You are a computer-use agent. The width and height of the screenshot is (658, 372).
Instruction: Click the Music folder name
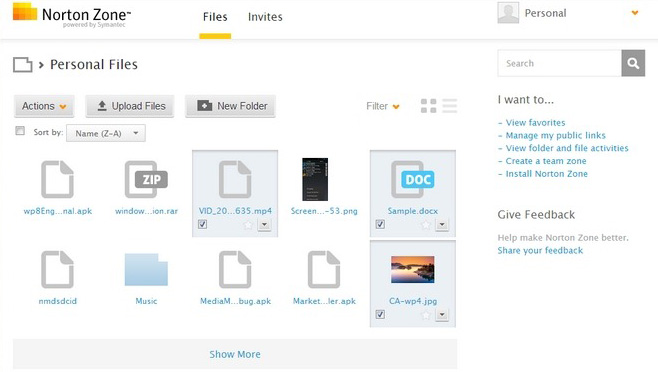(x=146, y=301)
